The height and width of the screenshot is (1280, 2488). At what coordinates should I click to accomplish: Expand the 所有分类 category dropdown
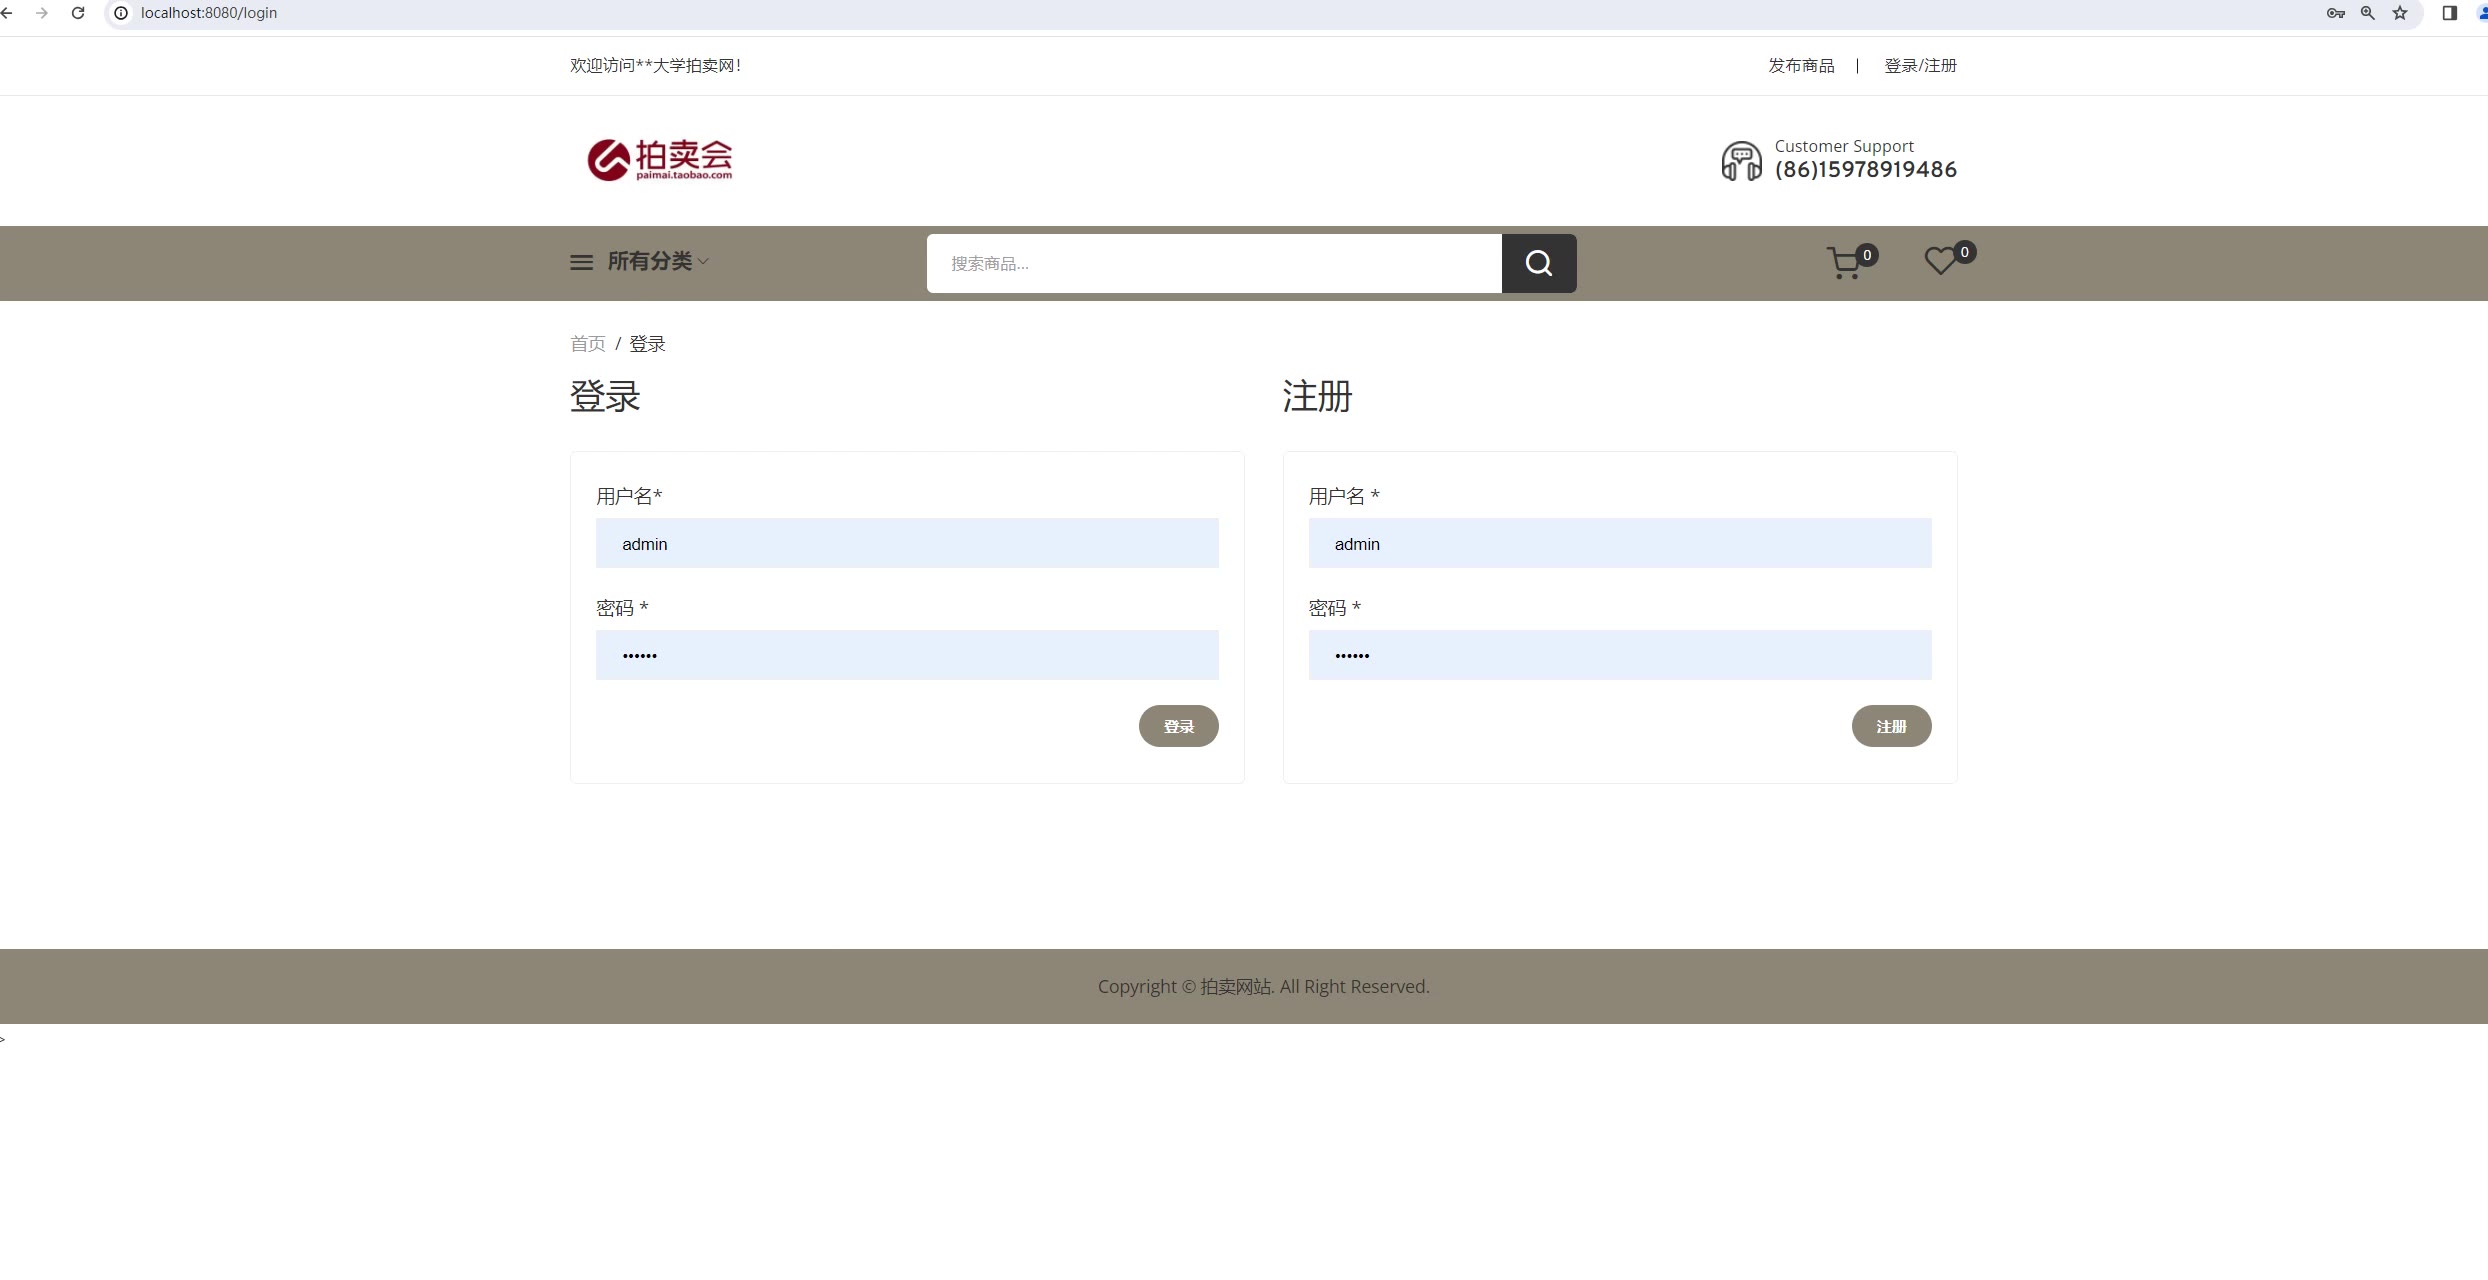point(658,261)
